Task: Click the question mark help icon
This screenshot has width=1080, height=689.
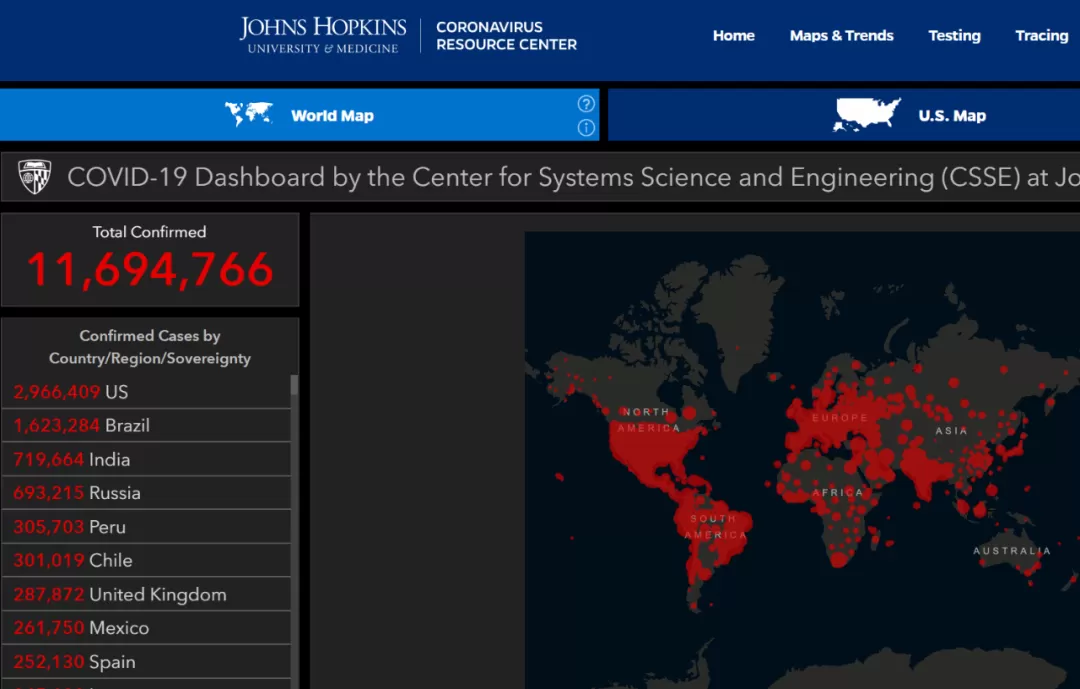Action: coord(586,103)
